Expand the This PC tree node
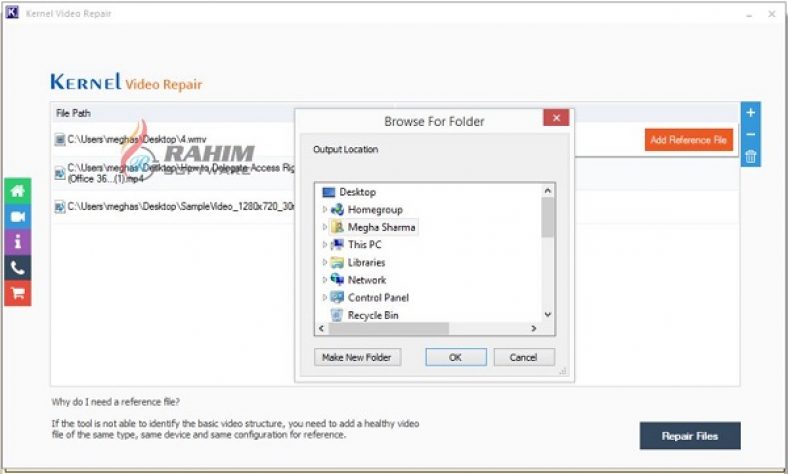 coord(325,245)
